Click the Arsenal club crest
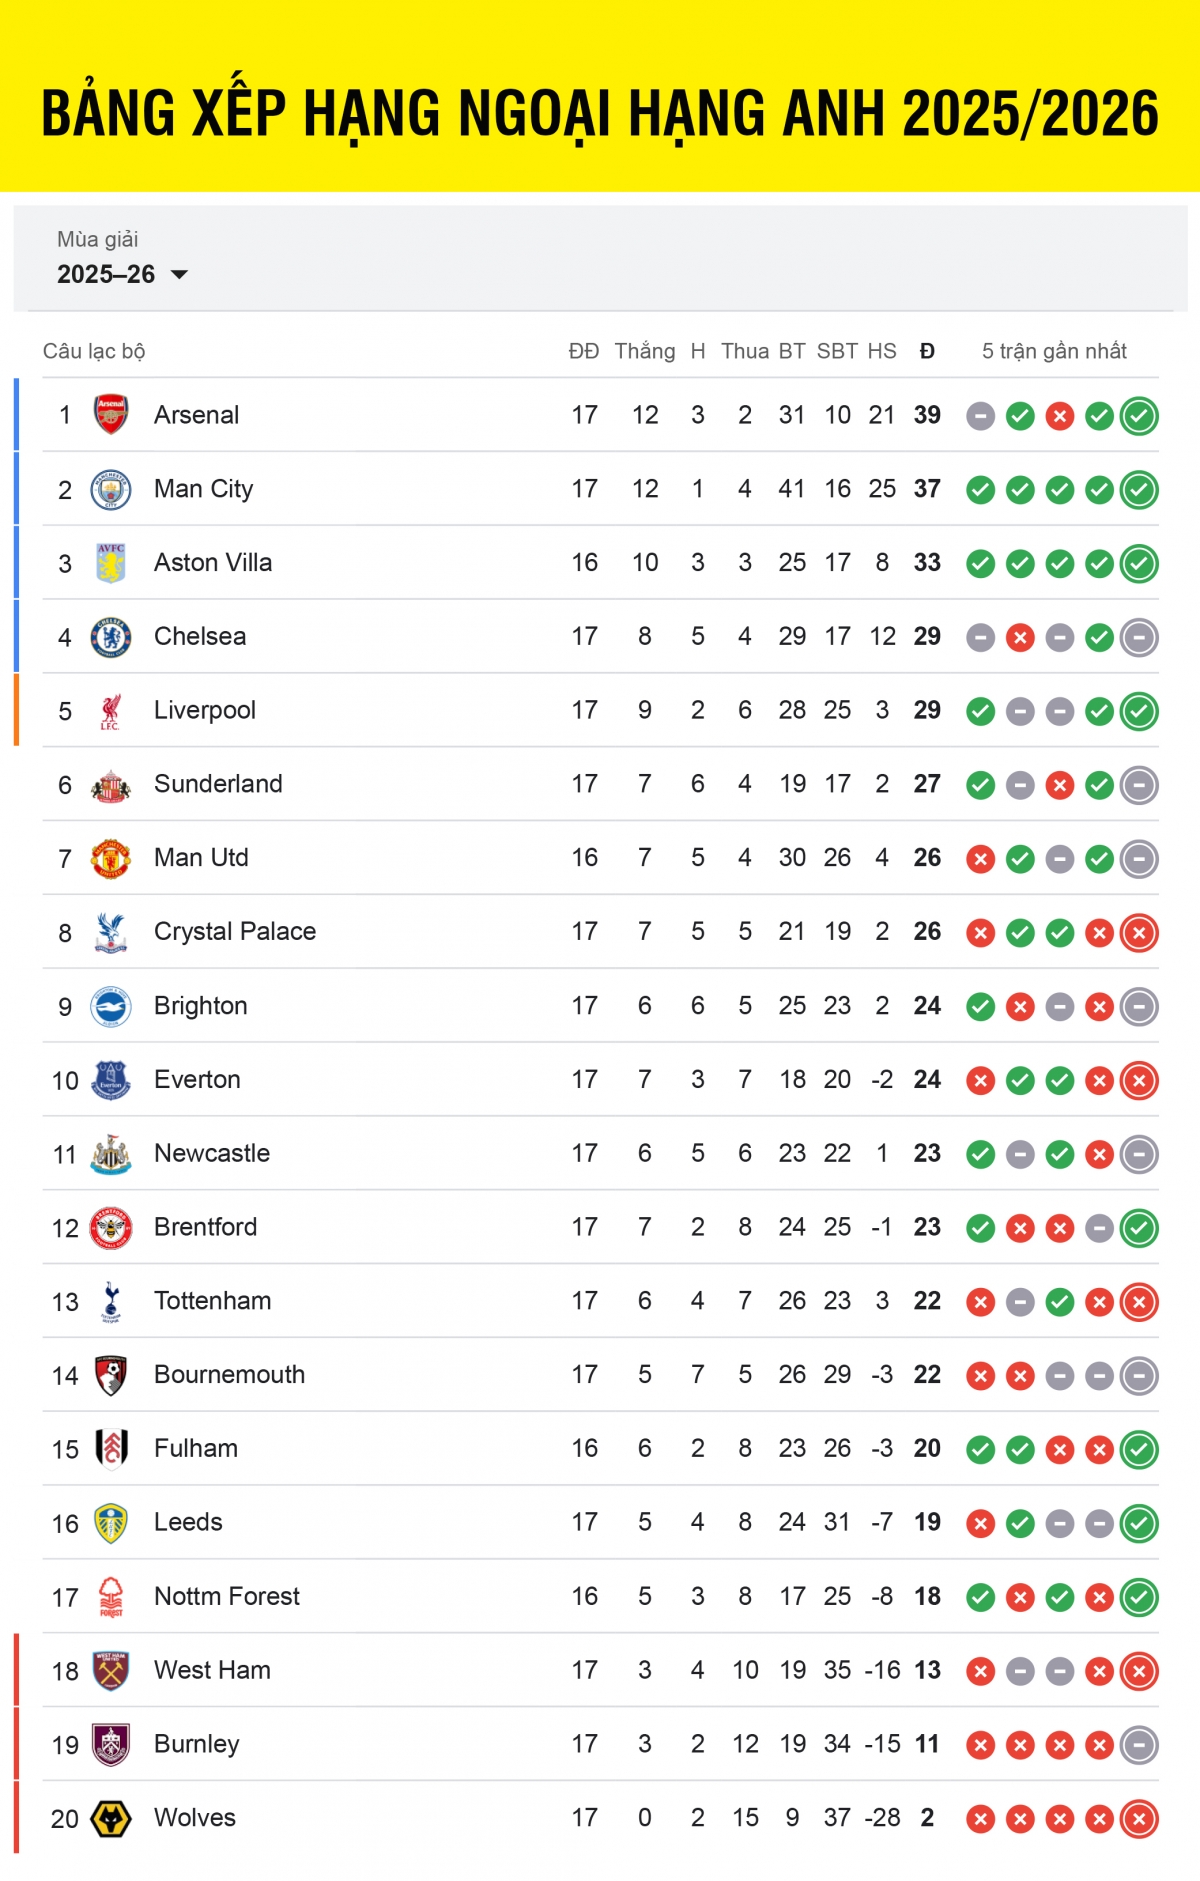This screenshot has height=1881, width=1200. (x=111, y=415)
